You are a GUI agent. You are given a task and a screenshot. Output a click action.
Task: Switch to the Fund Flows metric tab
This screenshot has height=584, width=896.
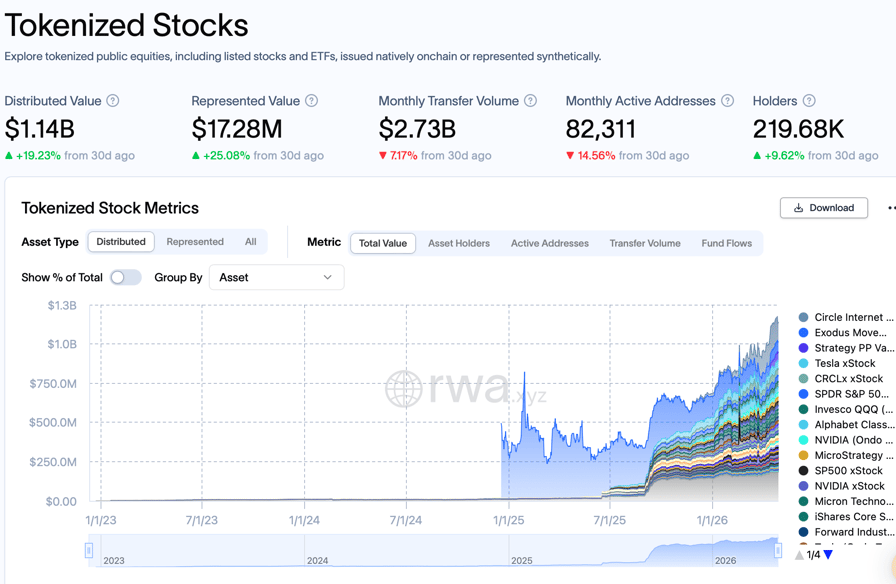tap(727, 242)
